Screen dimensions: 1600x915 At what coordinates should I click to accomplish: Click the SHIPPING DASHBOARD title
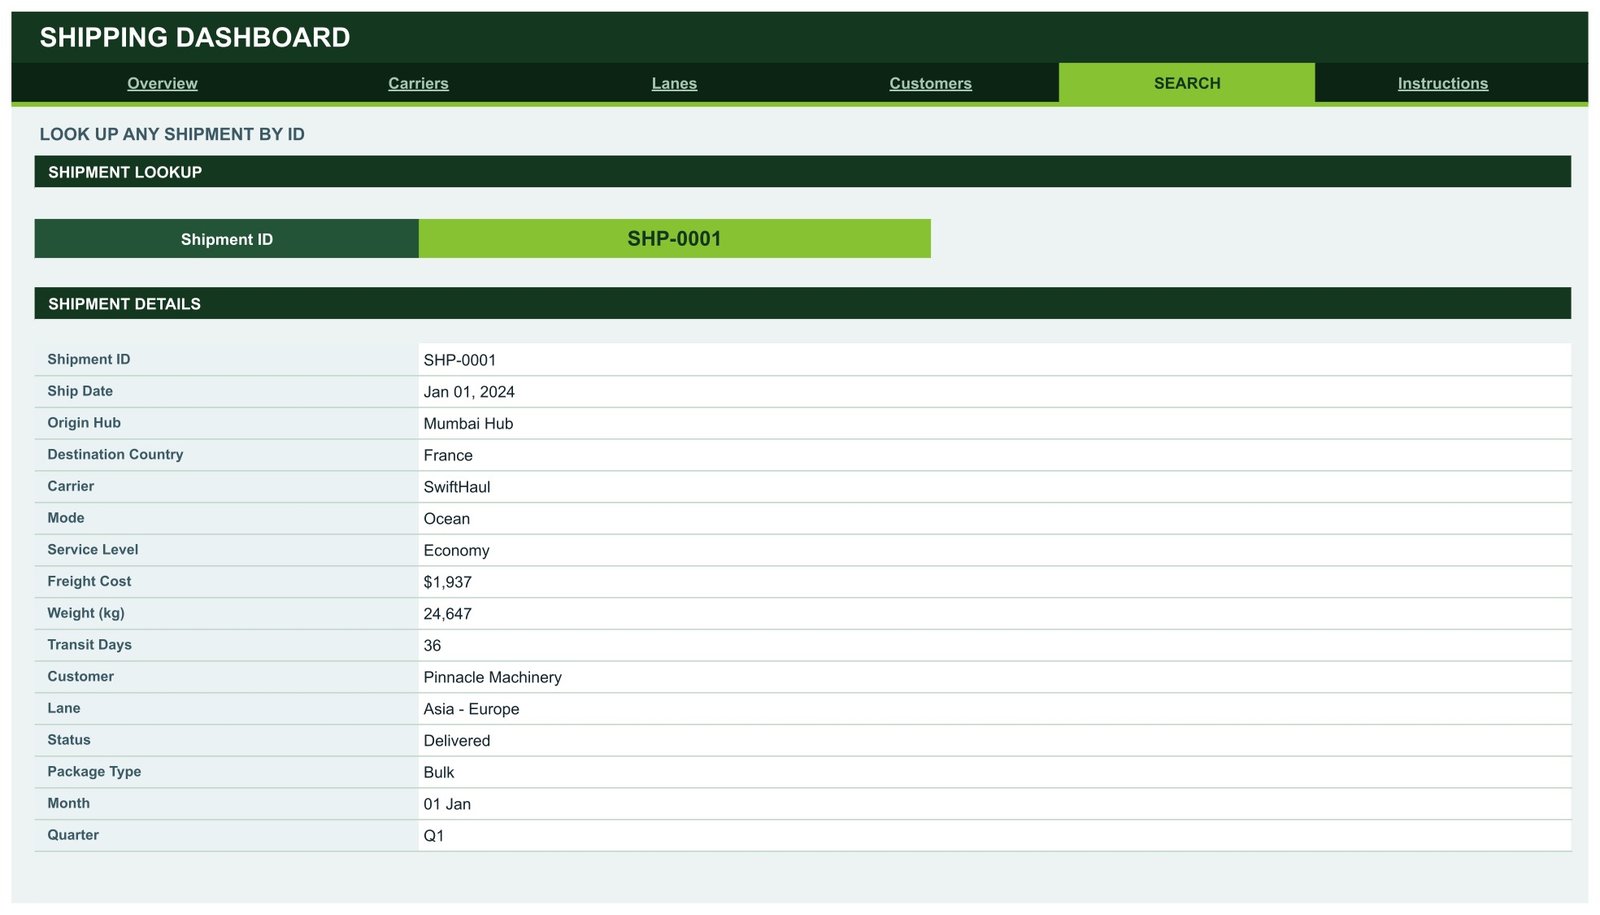(195, 37)
